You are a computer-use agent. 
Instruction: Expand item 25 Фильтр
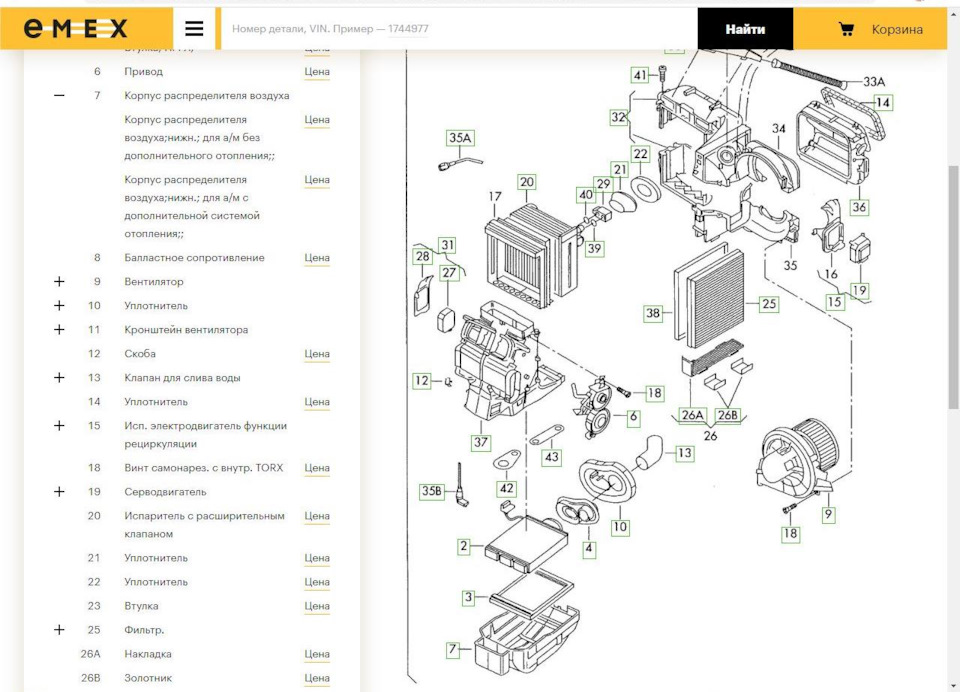click(59, 630)
